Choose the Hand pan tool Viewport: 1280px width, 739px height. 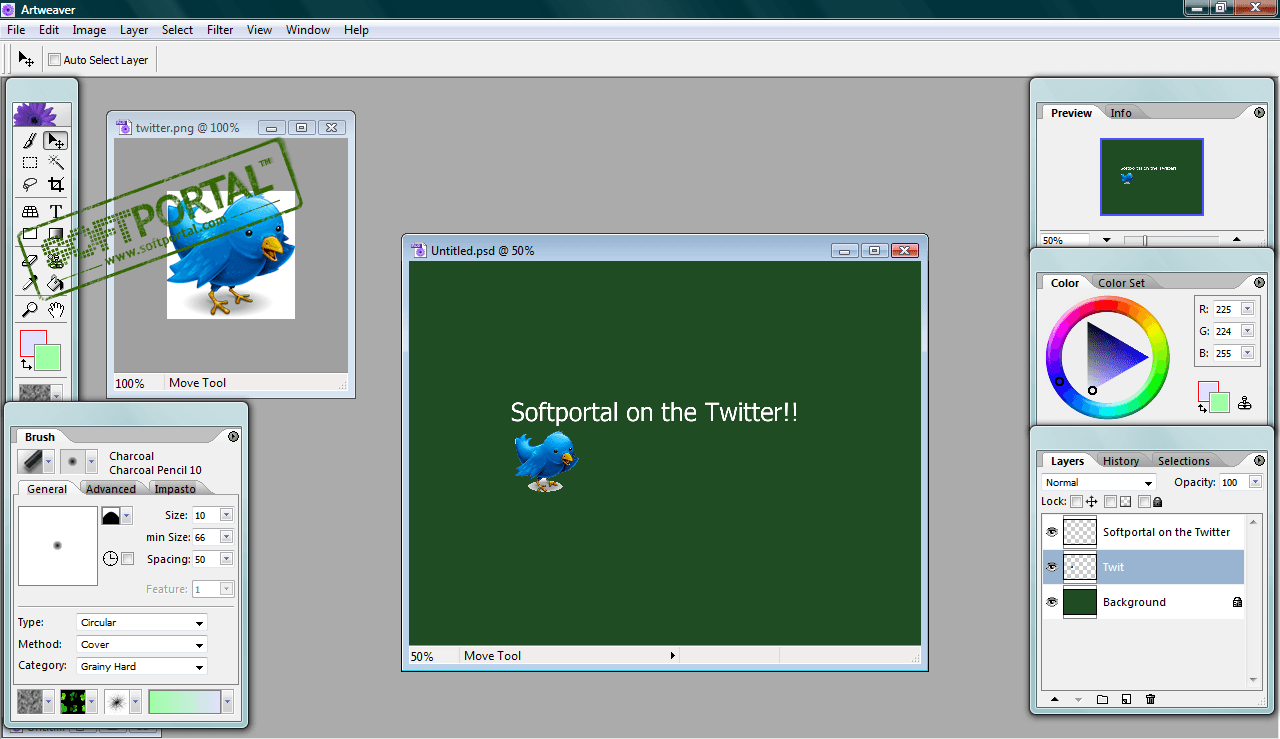point(56,310)
